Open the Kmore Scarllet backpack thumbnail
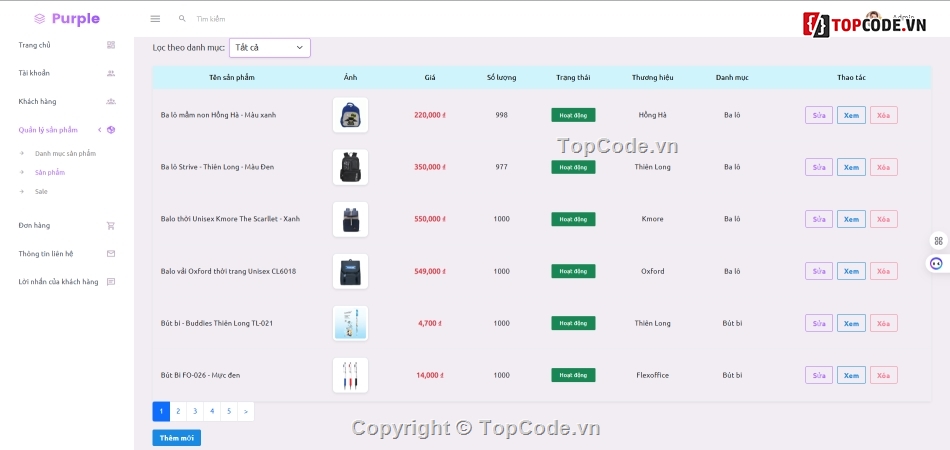 [350, 219]
